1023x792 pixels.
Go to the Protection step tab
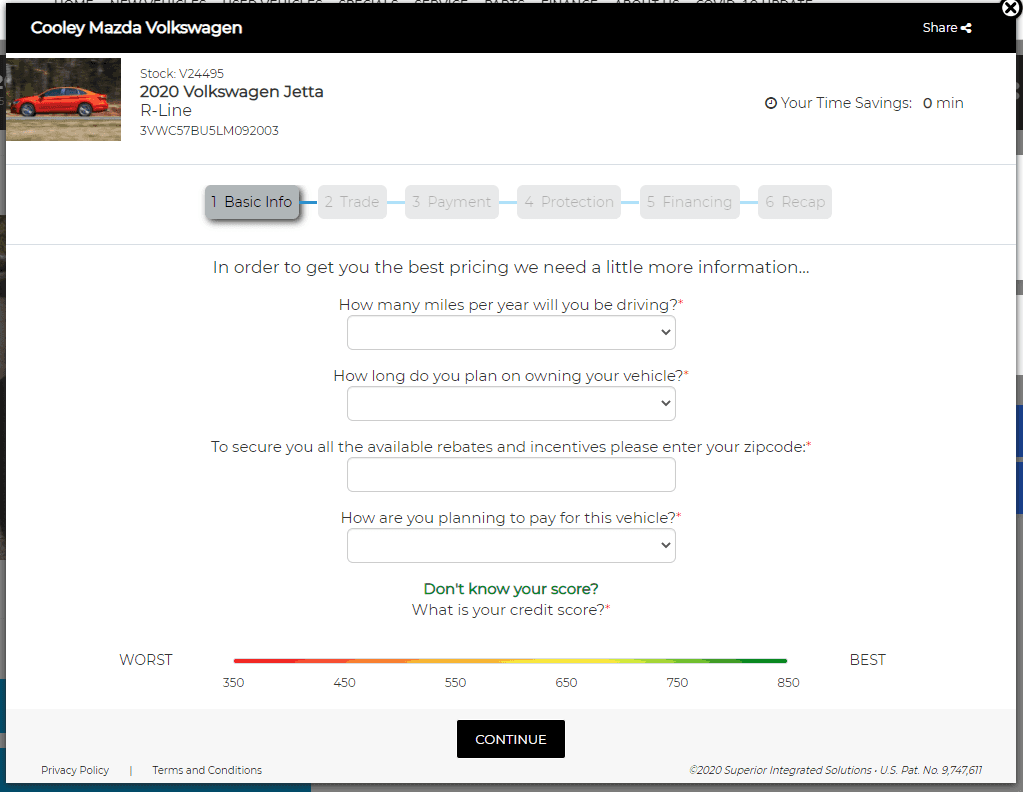click(x=569, y=202)
